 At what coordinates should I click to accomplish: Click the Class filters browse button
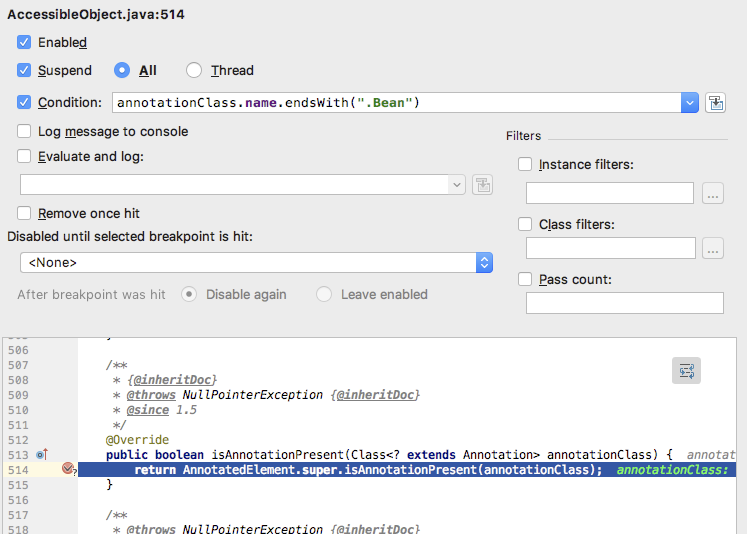pyautogui.click(x=713, y=248)
